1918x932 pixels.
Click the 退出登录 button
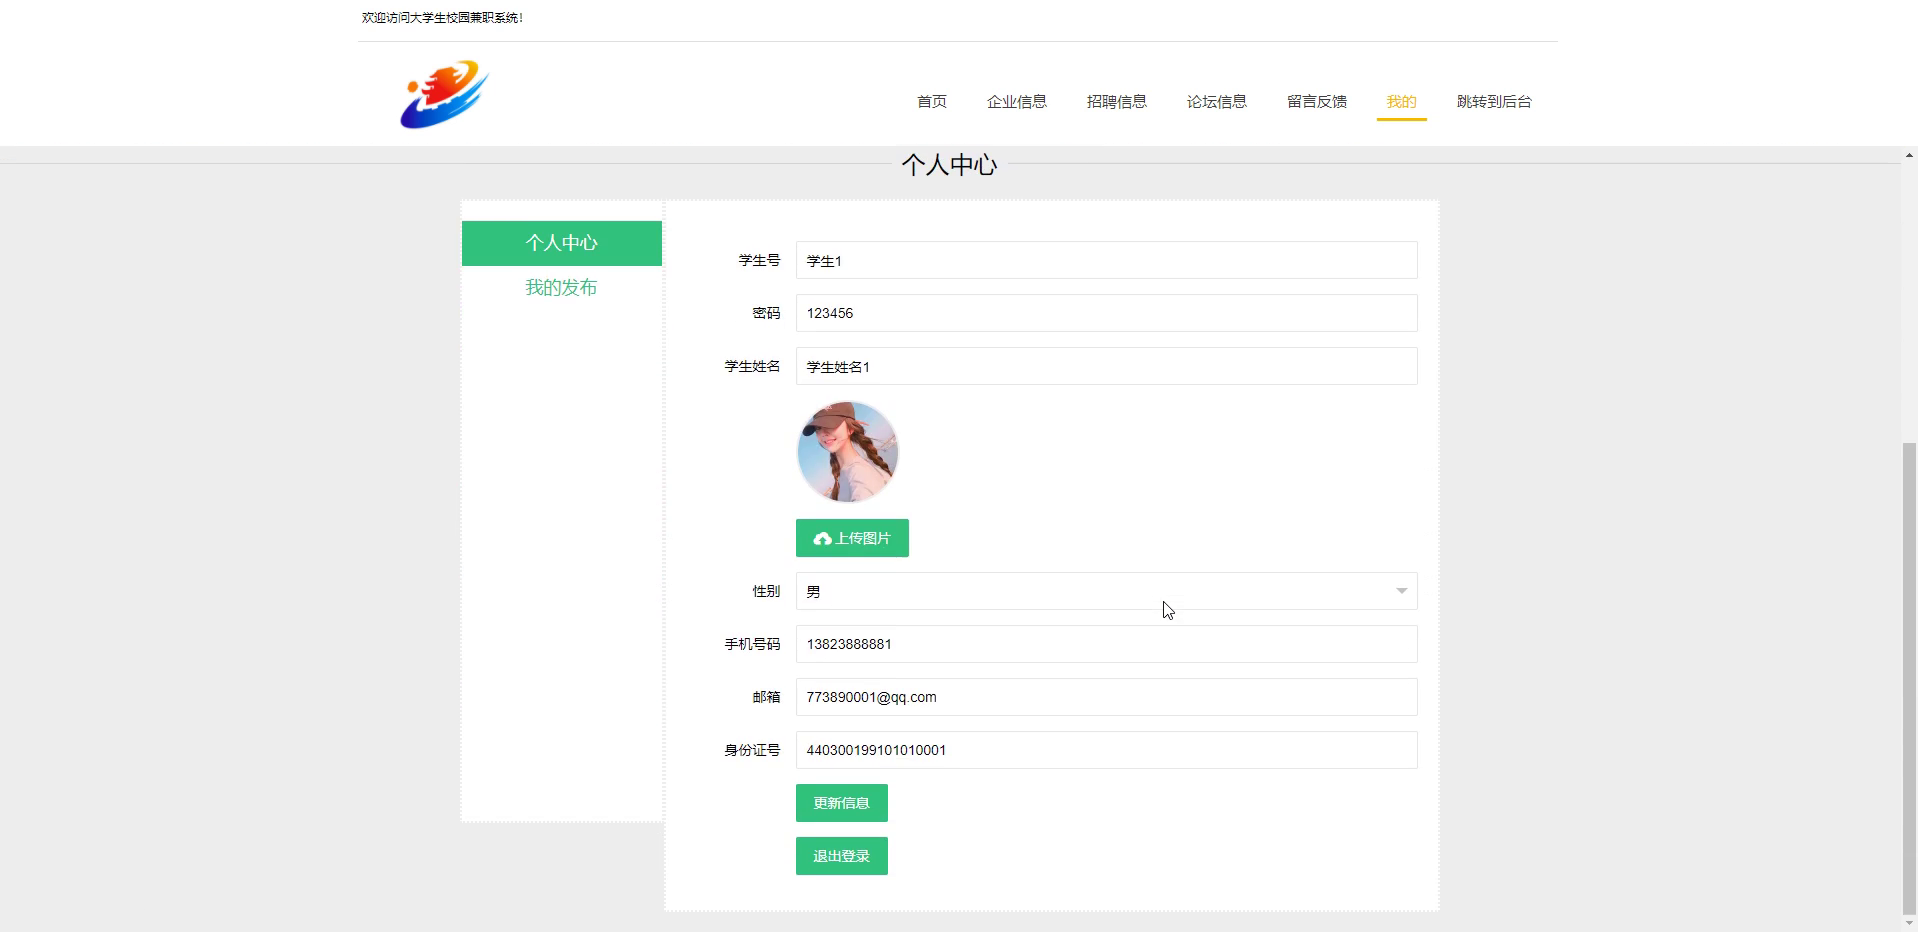pyautogui.click(x=842, y=856)
